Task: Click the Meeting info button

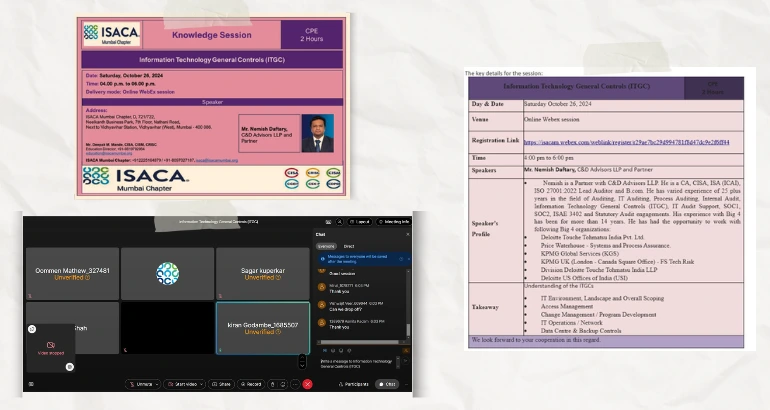Action: coord(394,221)
